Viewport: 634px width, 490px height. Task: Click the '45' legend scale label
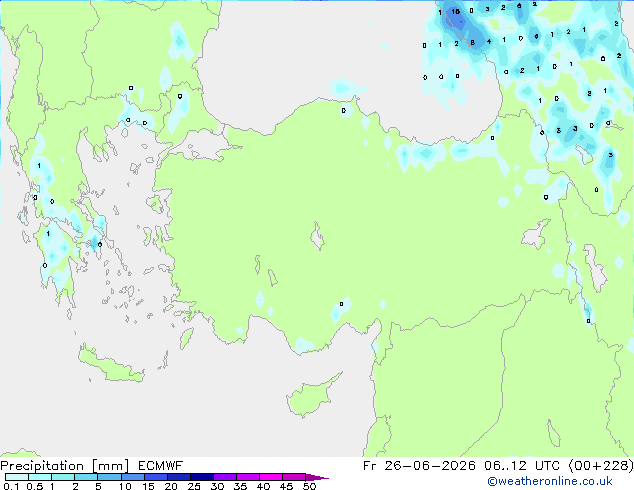point(286,486)
